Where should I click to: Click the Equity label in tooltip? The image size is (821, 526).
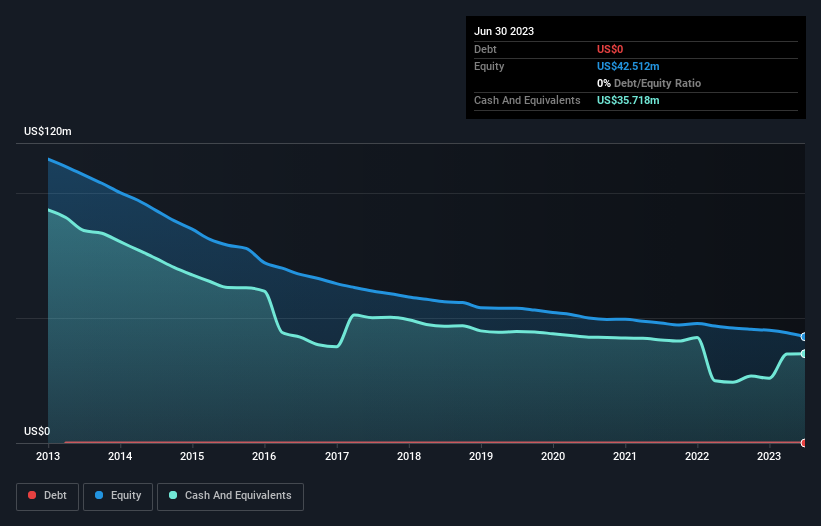tap(489, 66)
